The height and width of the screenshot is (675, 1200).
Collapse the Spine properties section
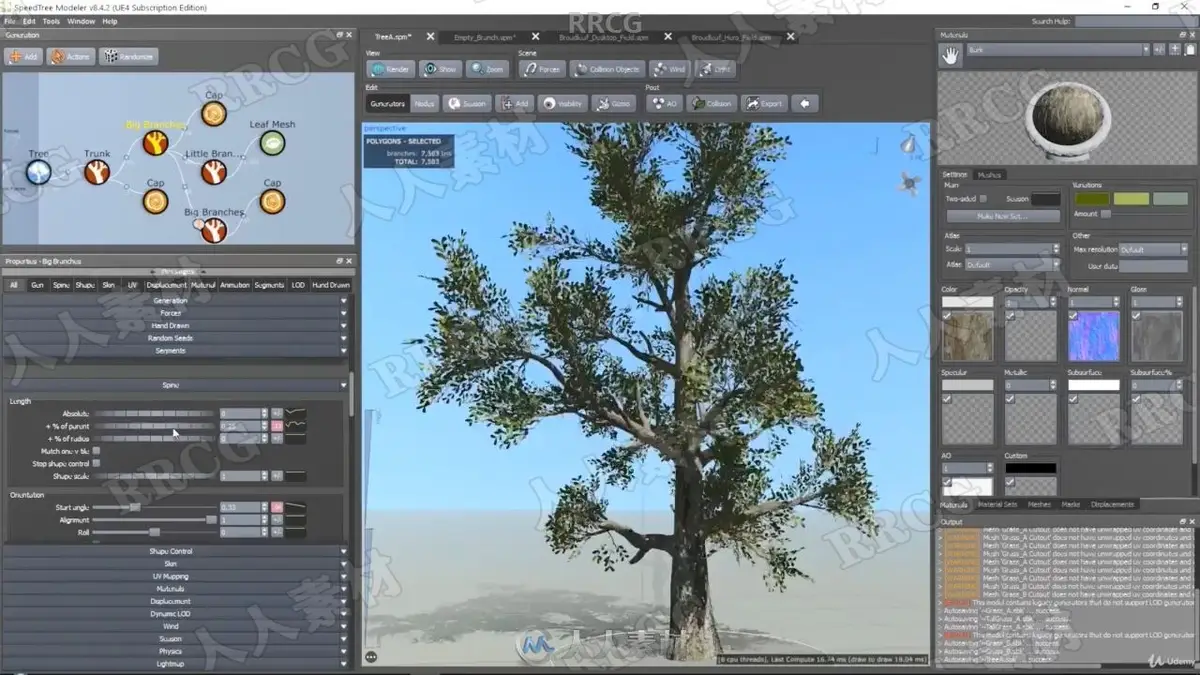176,385
